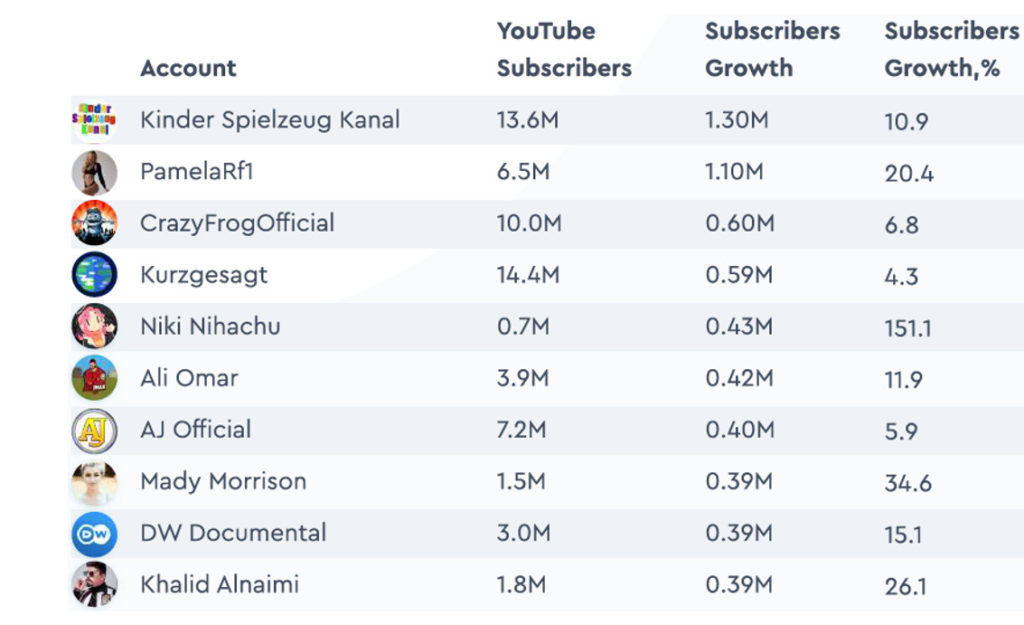Click CrazyFrogOfficial channel avatar
Viewport: 1024px width, 625px height.
[x=95, y=223]
